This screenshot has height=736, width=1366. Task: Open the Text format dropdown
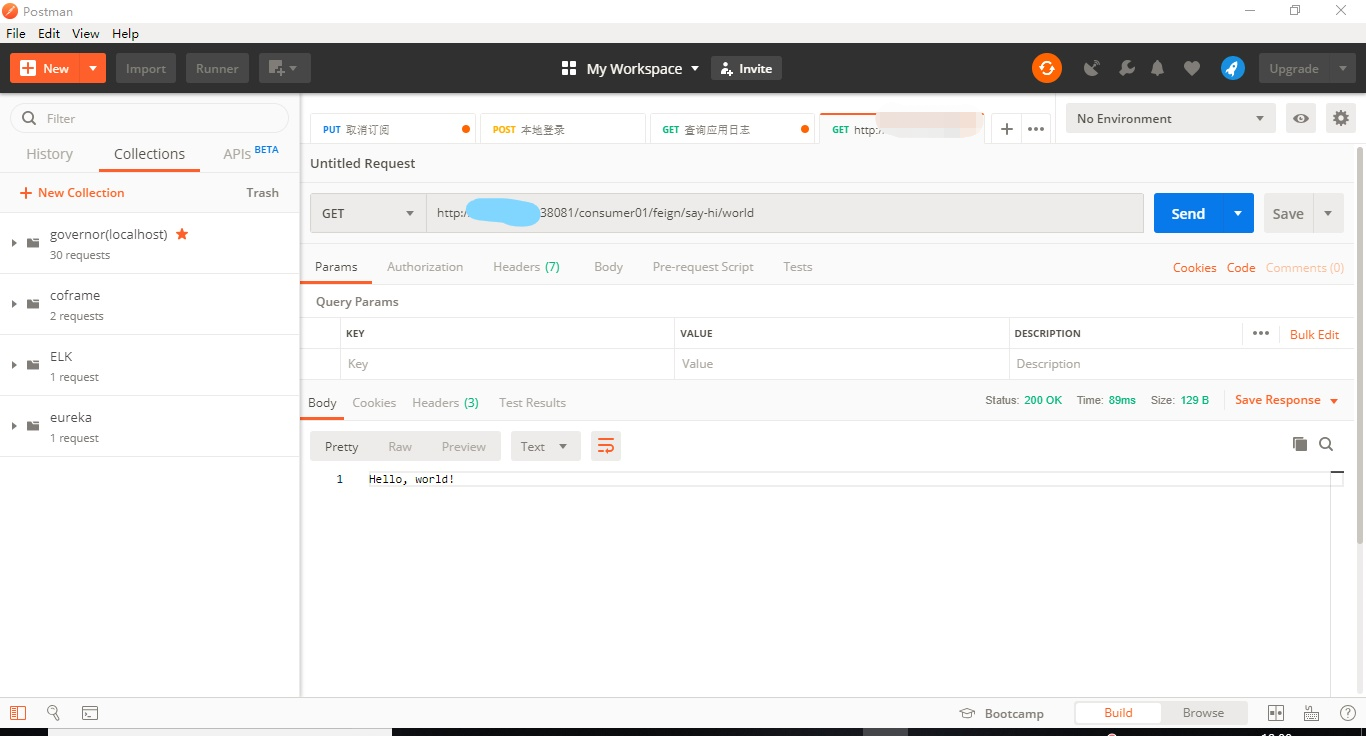545,446
